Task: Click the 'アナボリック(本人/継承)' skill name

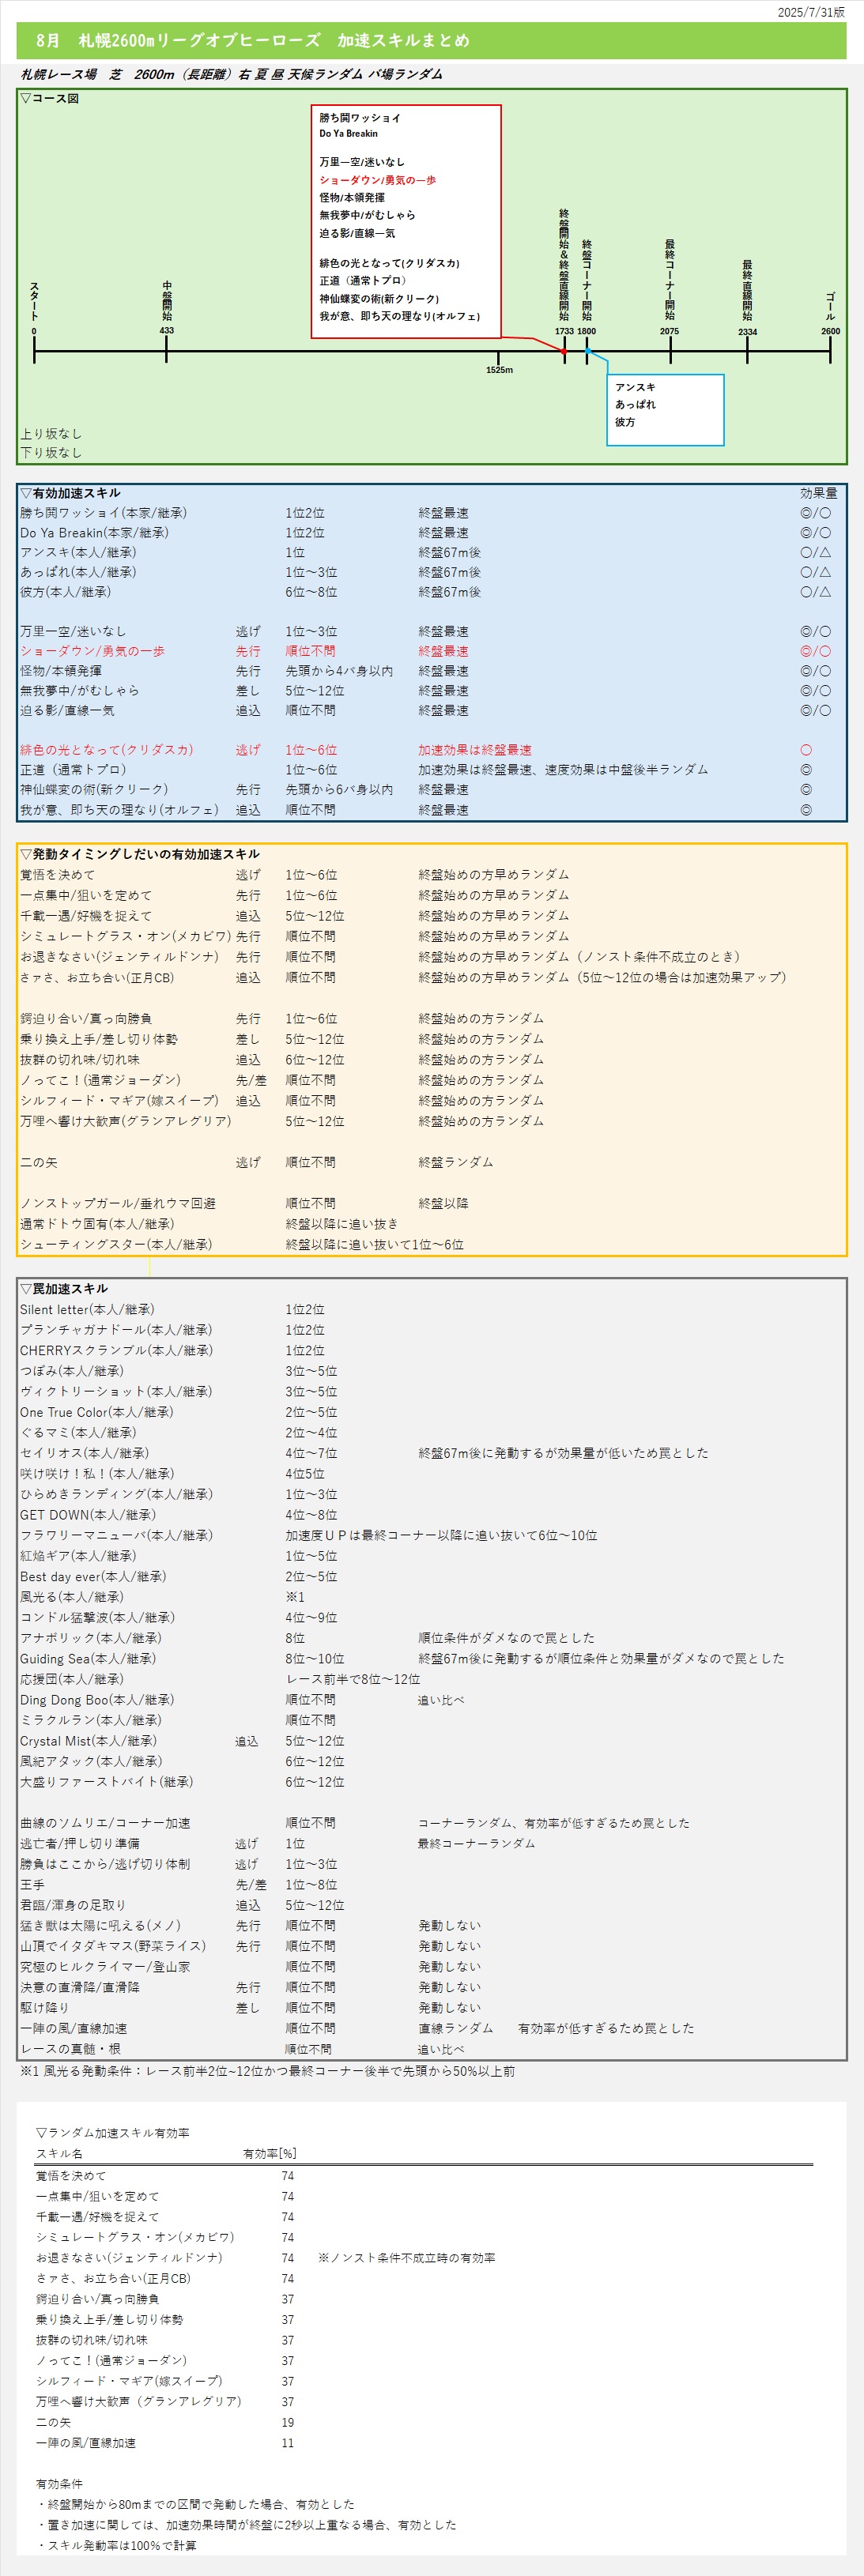Action: coord(91,1638)
